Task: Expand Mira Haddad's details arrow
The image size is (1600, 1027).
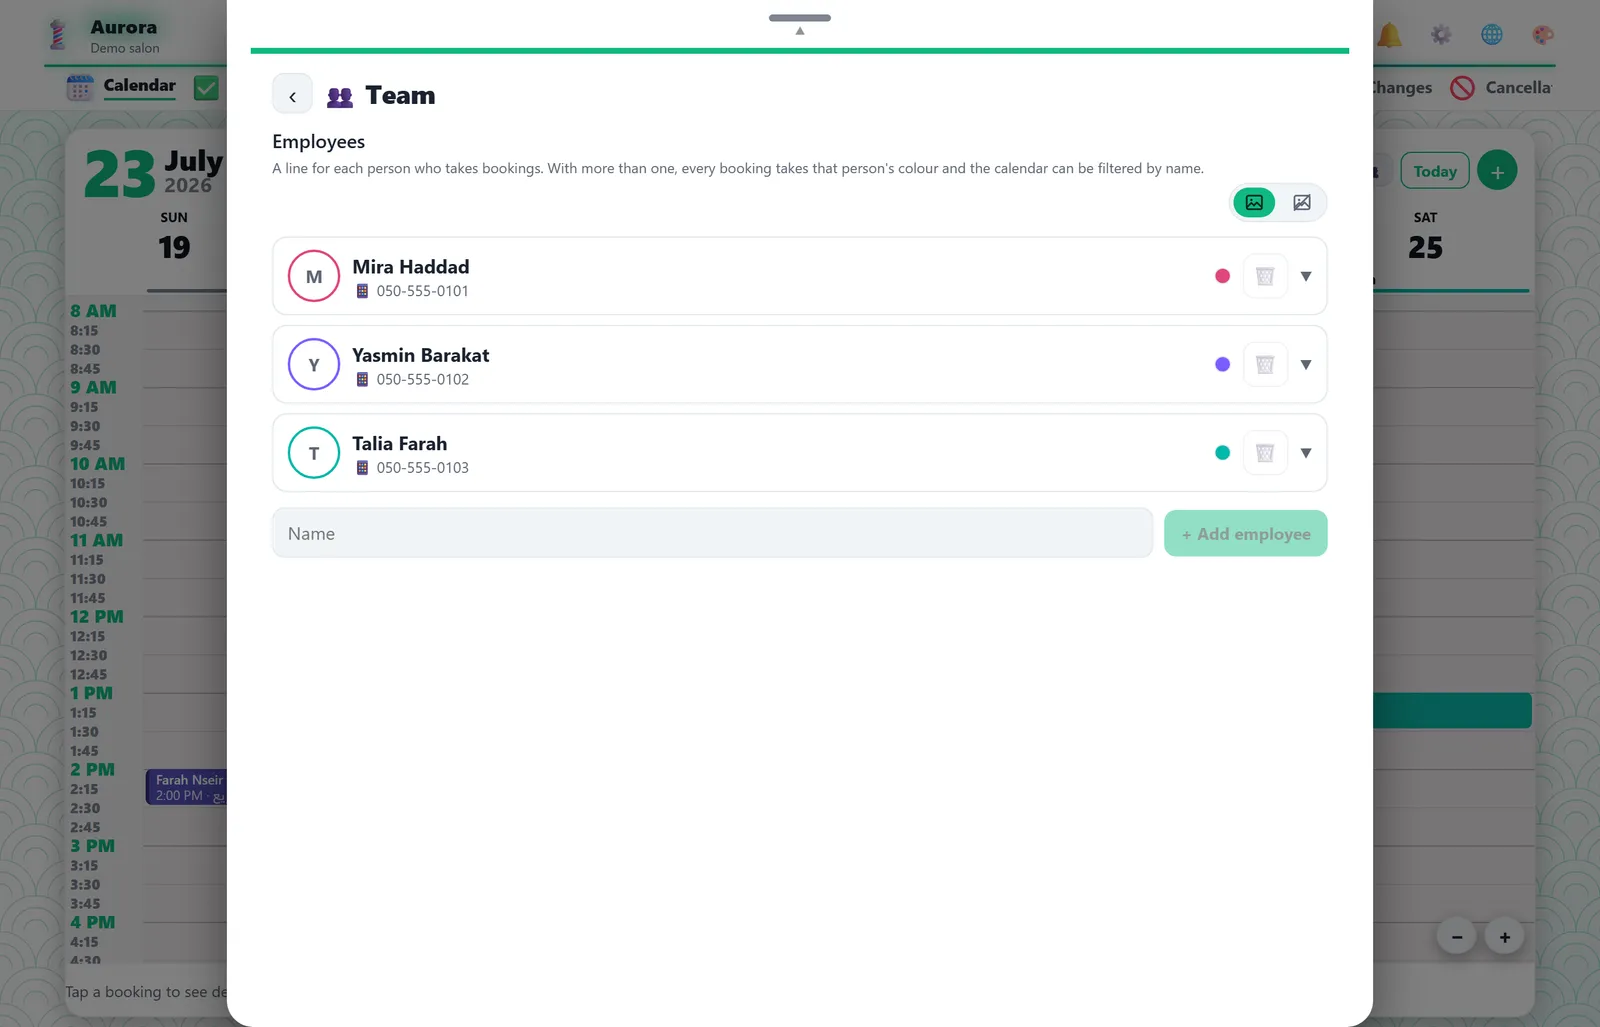Action: [x=1305, y=276]
